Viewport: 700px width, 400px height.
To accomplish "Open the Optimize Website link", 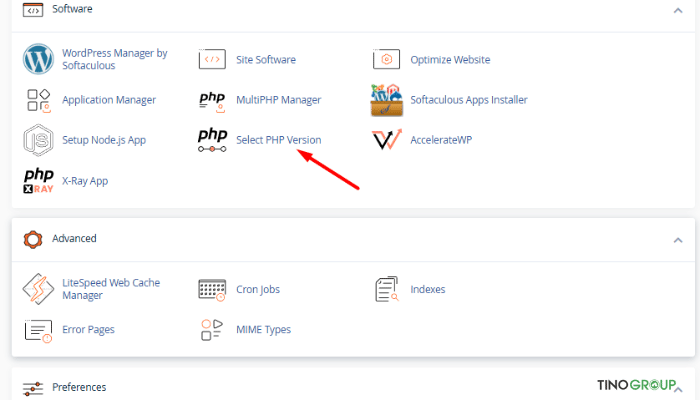I will click(450, 59).
